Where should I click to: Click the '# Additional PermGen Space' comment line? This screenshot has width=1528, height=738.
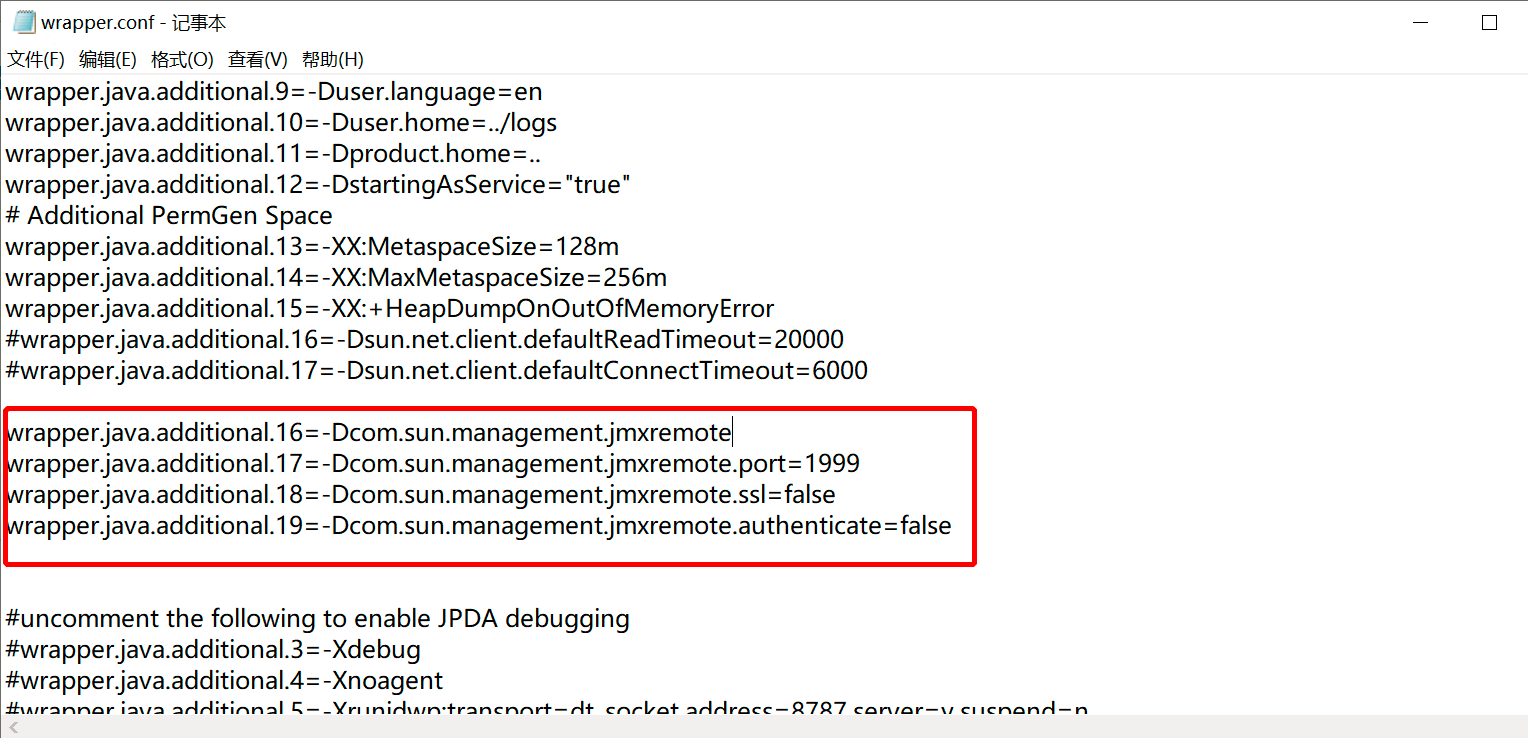click(x=169, y=215)
